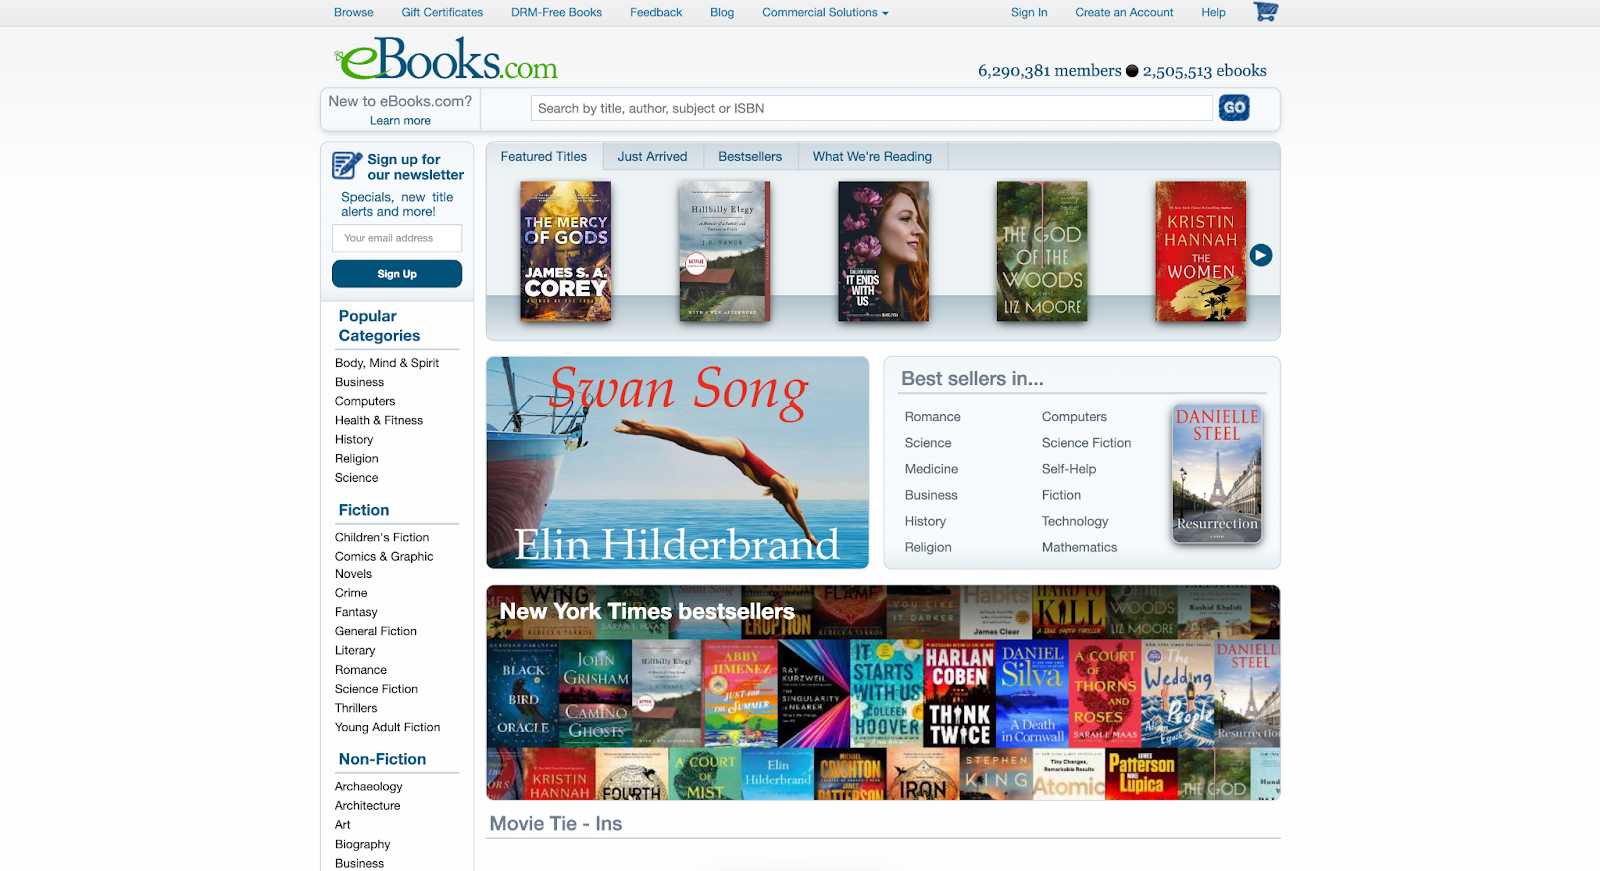1600x871 pixels.
Task: Click the eBooks.com logo
Action: 446,59
